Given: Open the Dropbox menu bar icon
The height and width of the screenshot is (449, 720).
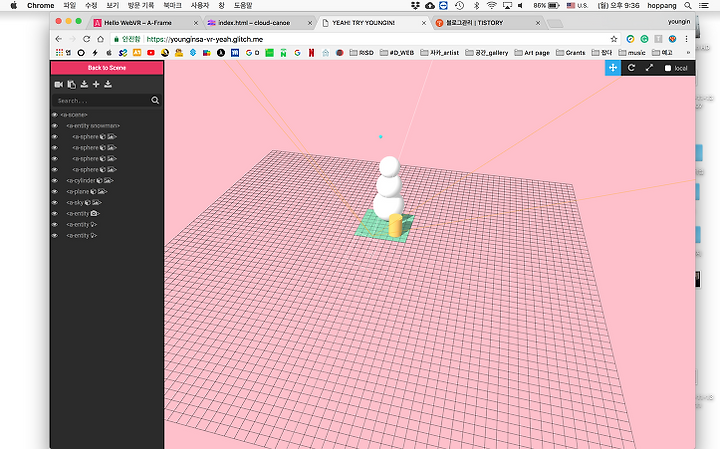Looking at the screenshot, I should pos(416,6).
